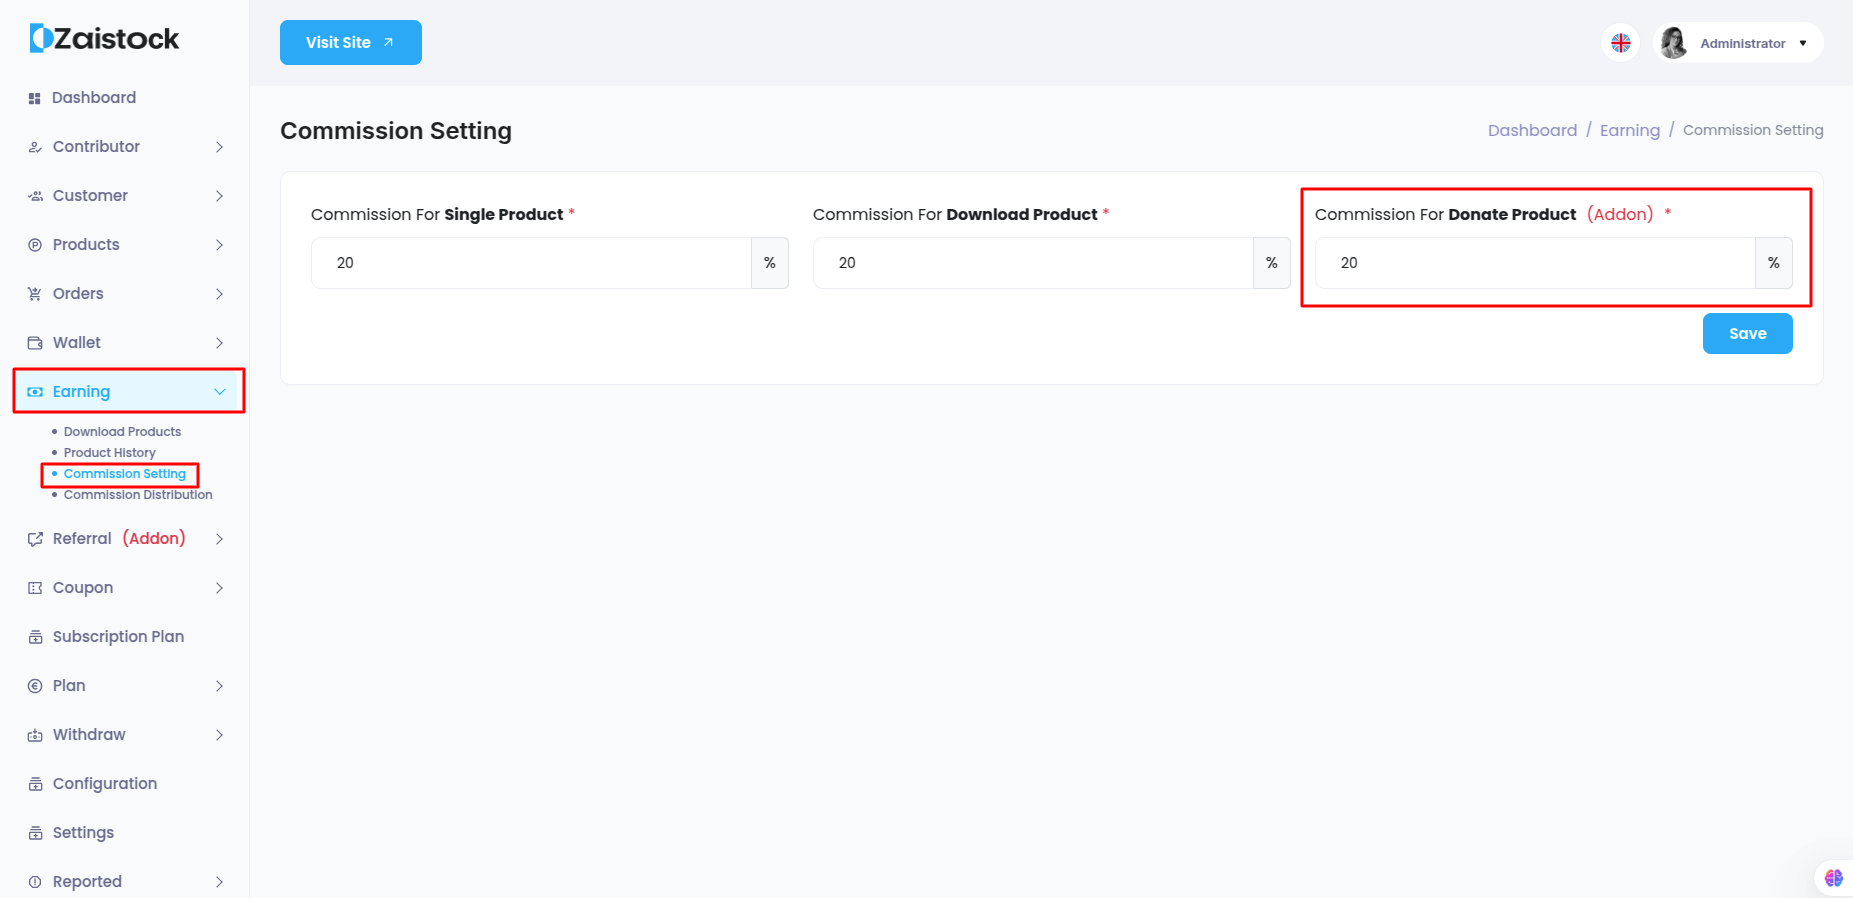Click the Dashboard grid icon in sidebar

[x=35, y=98]
